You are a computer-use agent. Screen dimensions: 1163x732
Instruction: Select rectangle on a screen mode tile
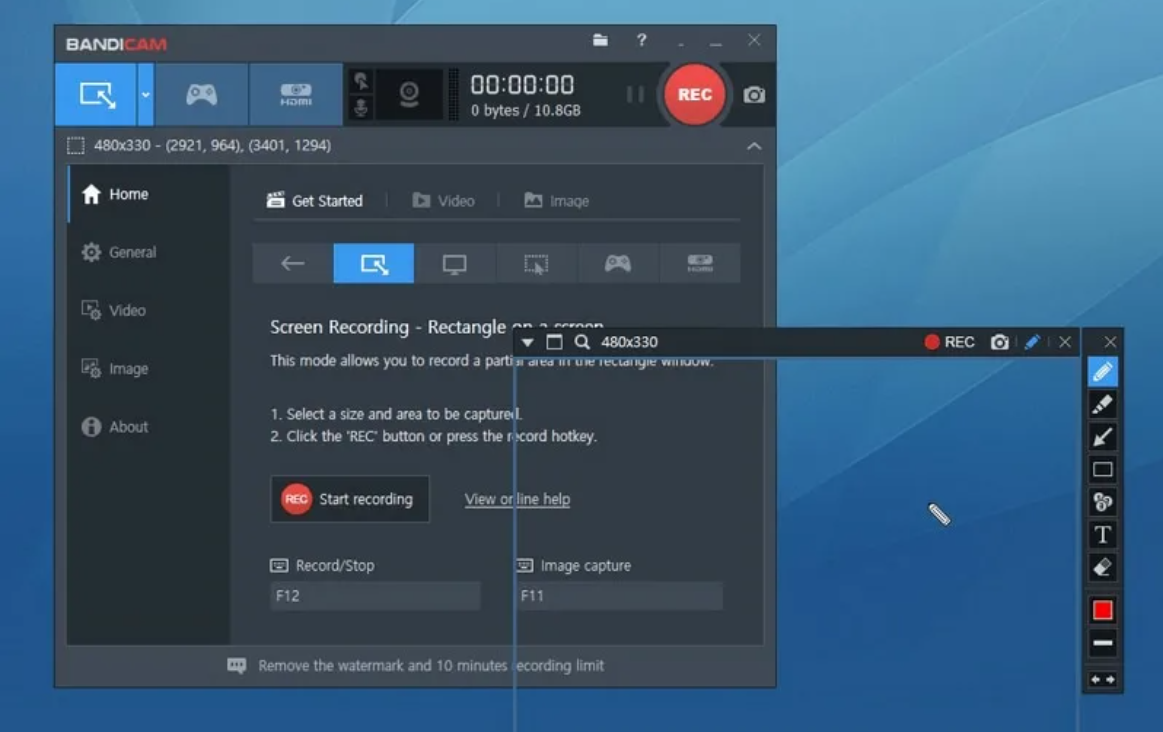374,263
